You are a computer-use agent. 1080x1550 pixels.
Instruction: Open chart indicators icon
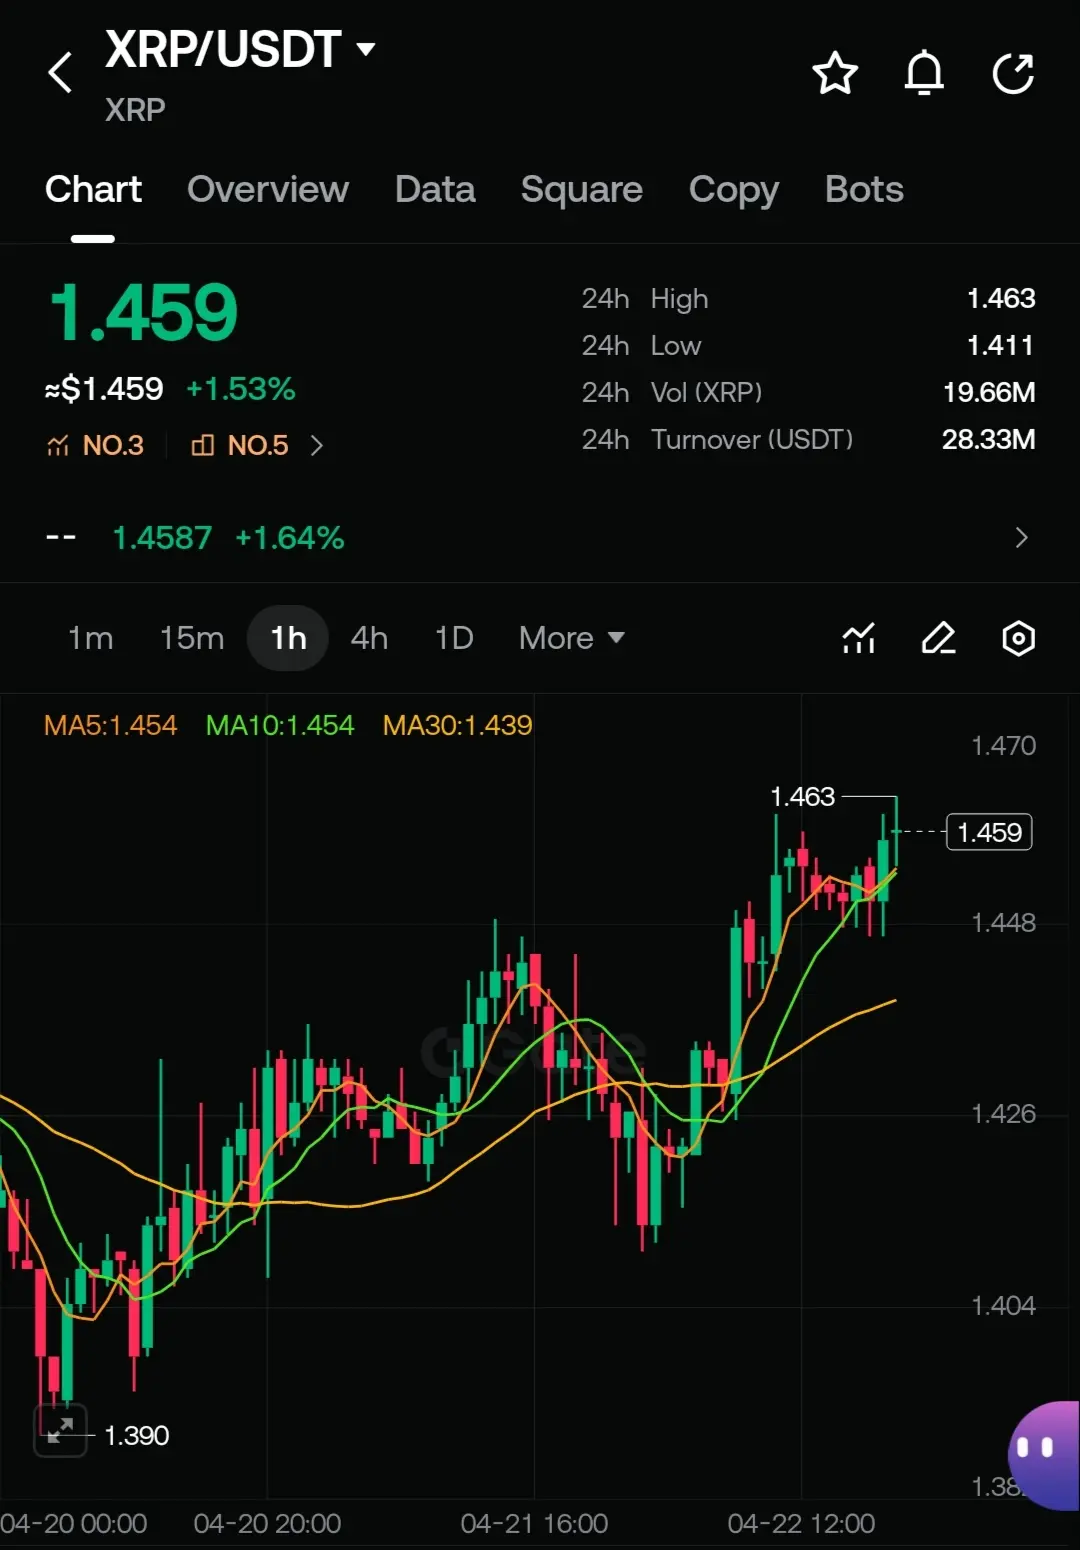click(x=859, y=638)
